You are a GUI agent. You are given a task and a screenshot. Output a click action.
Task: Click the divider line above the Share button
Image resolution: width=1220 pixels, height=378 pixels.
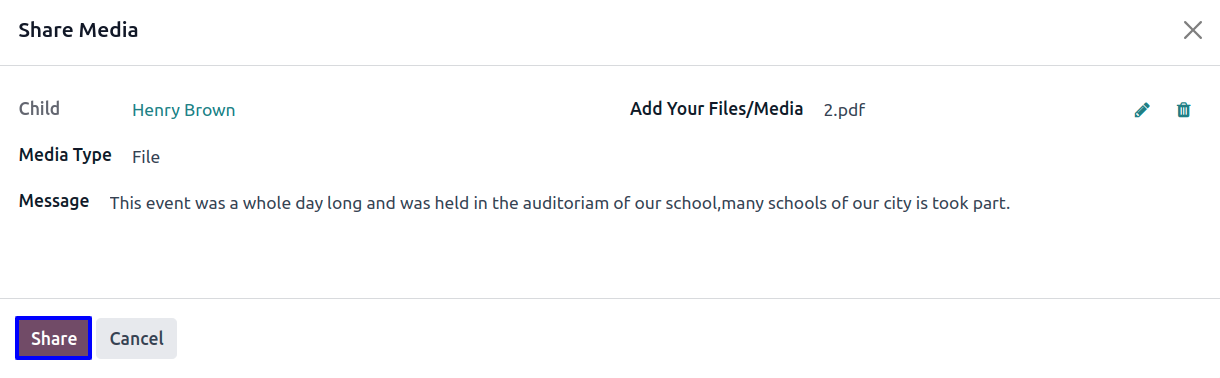tap(610, 298)
